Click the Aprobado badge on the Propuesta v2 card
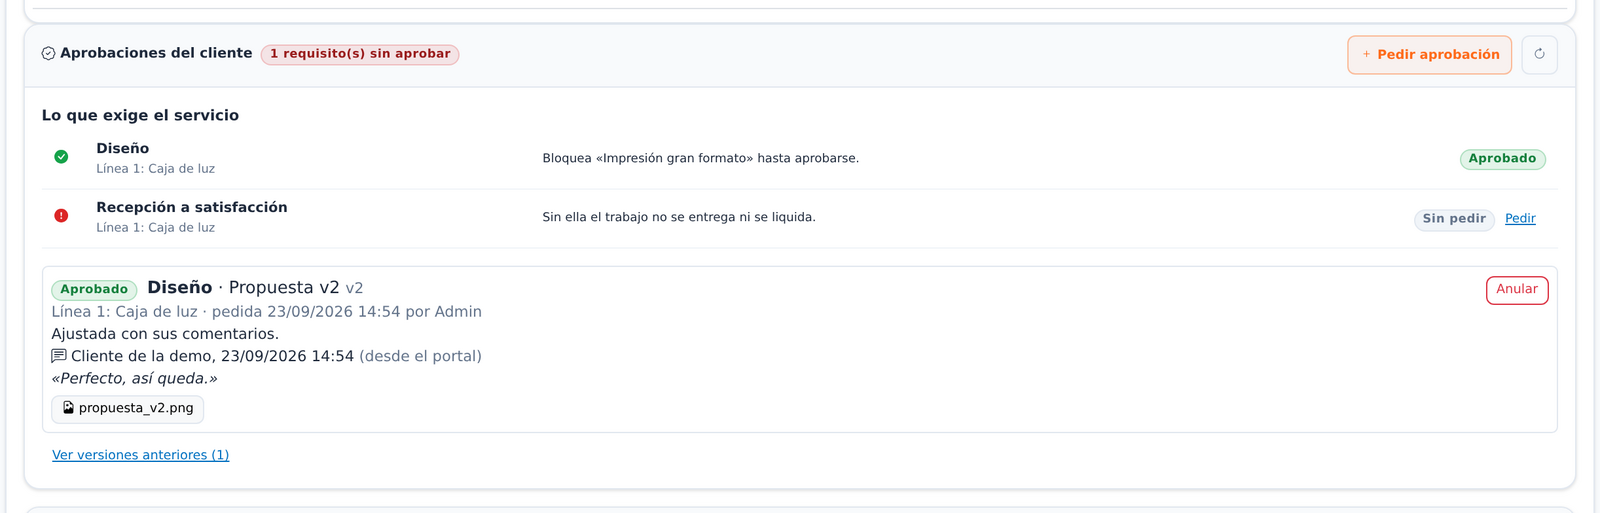Image resolution: width=1600 pixels, height=513 pixels. [x=94, y=290]
